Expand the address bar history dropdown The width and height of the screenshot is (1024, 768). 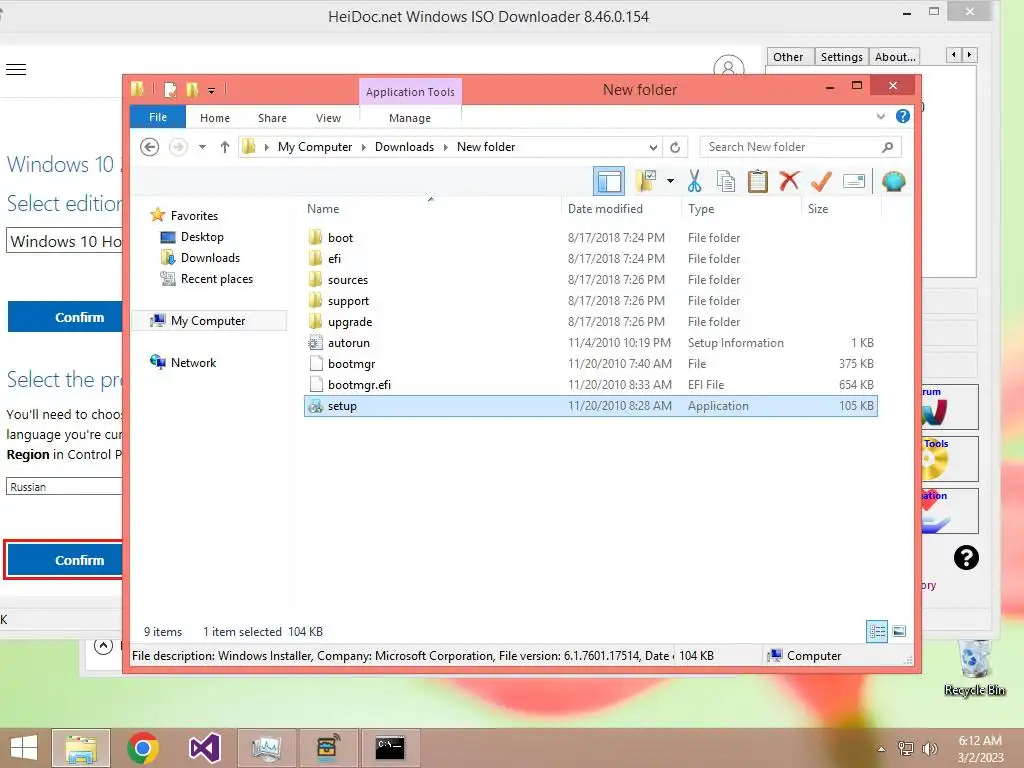pyautogui.click(x=653, y=147)
